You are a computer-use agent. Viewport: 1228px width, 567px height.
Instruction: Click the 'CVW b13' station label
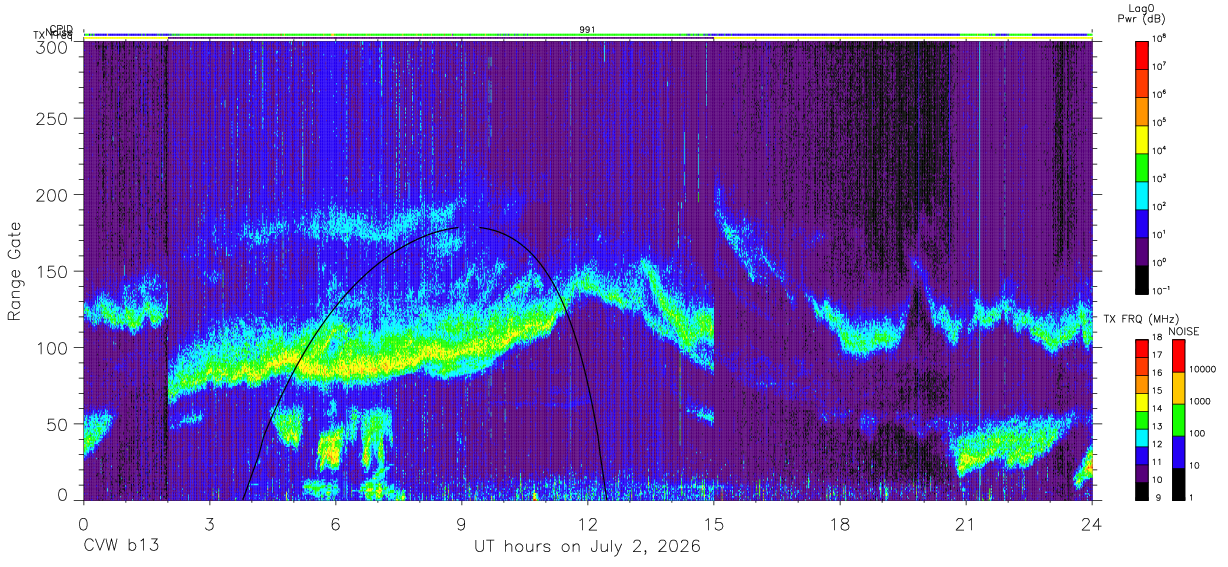pos(121,546)
